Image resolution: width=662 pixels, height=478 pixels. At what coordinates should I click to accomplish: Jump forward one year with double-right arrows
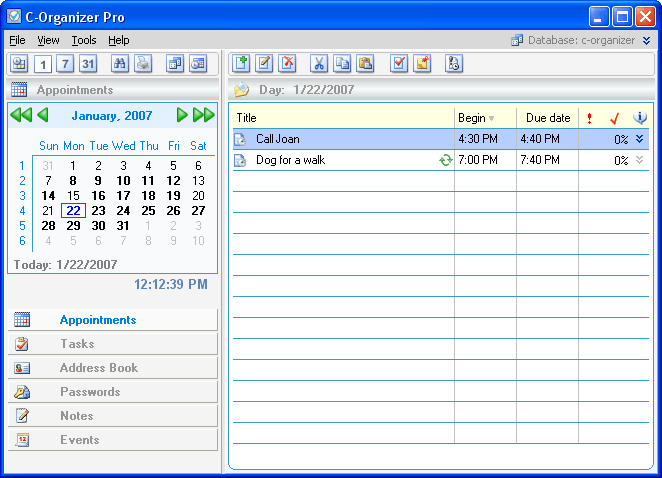(204, 115)
